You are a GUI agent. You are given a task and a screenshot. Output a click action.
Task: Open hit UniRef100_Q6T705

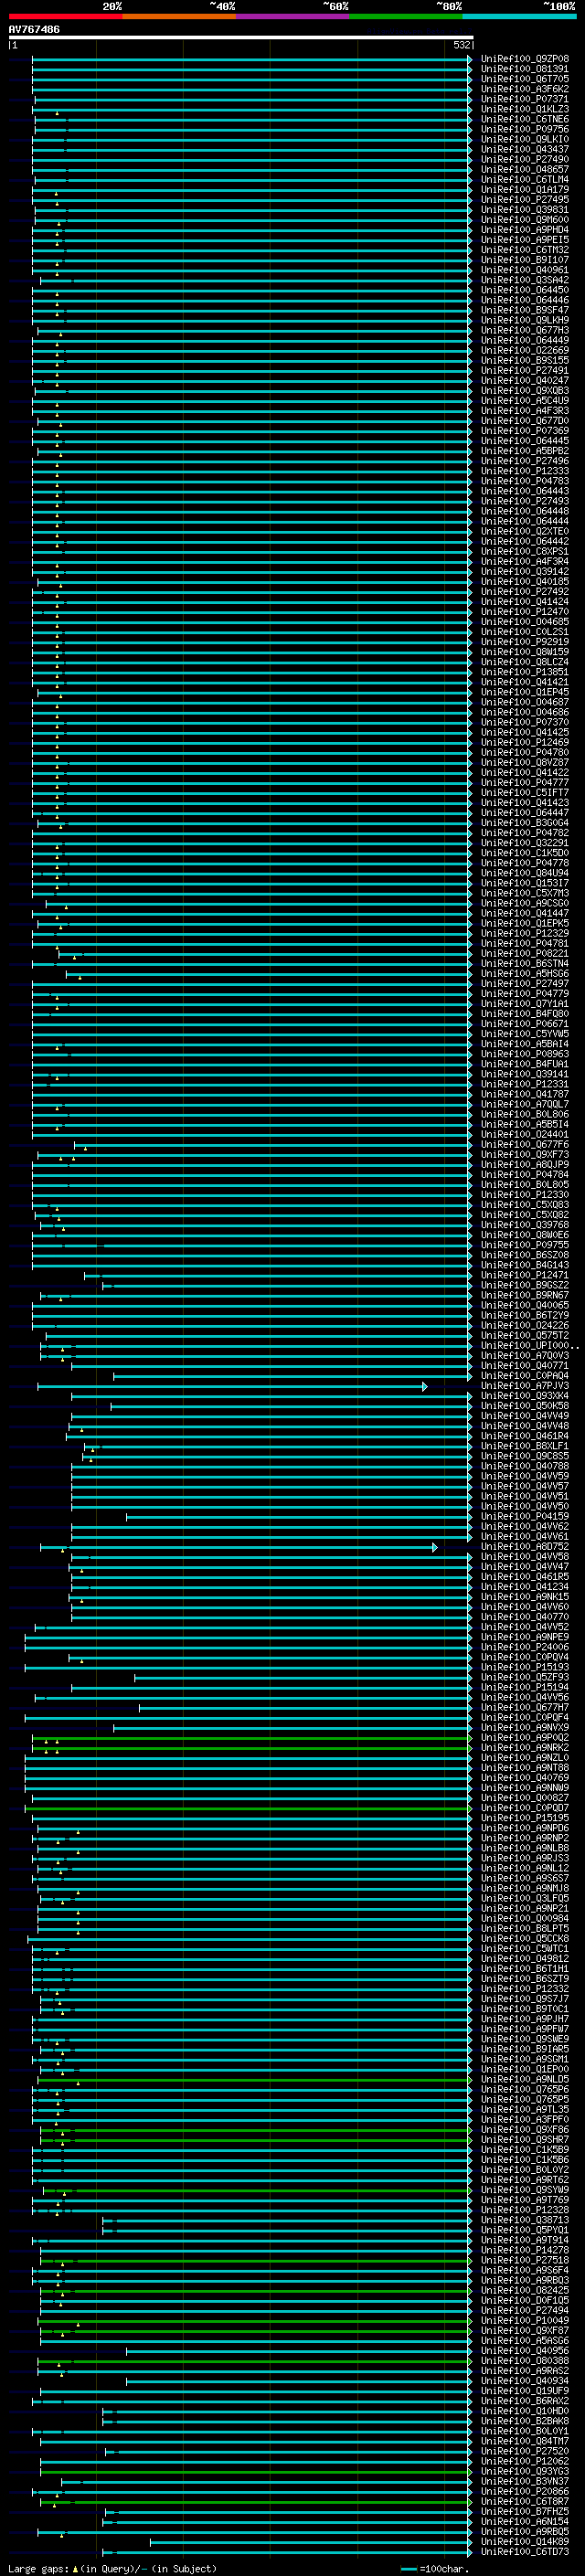point(525,79)
